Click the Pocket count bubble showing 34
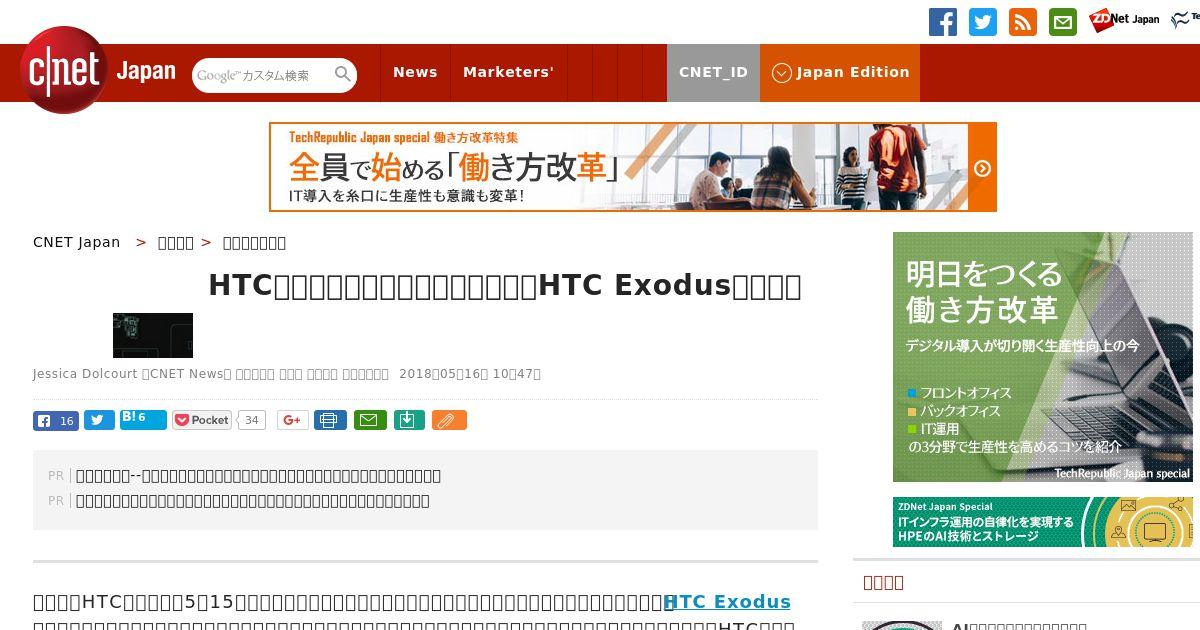Screen dimensions: 1200x630 tap(252, 420)
